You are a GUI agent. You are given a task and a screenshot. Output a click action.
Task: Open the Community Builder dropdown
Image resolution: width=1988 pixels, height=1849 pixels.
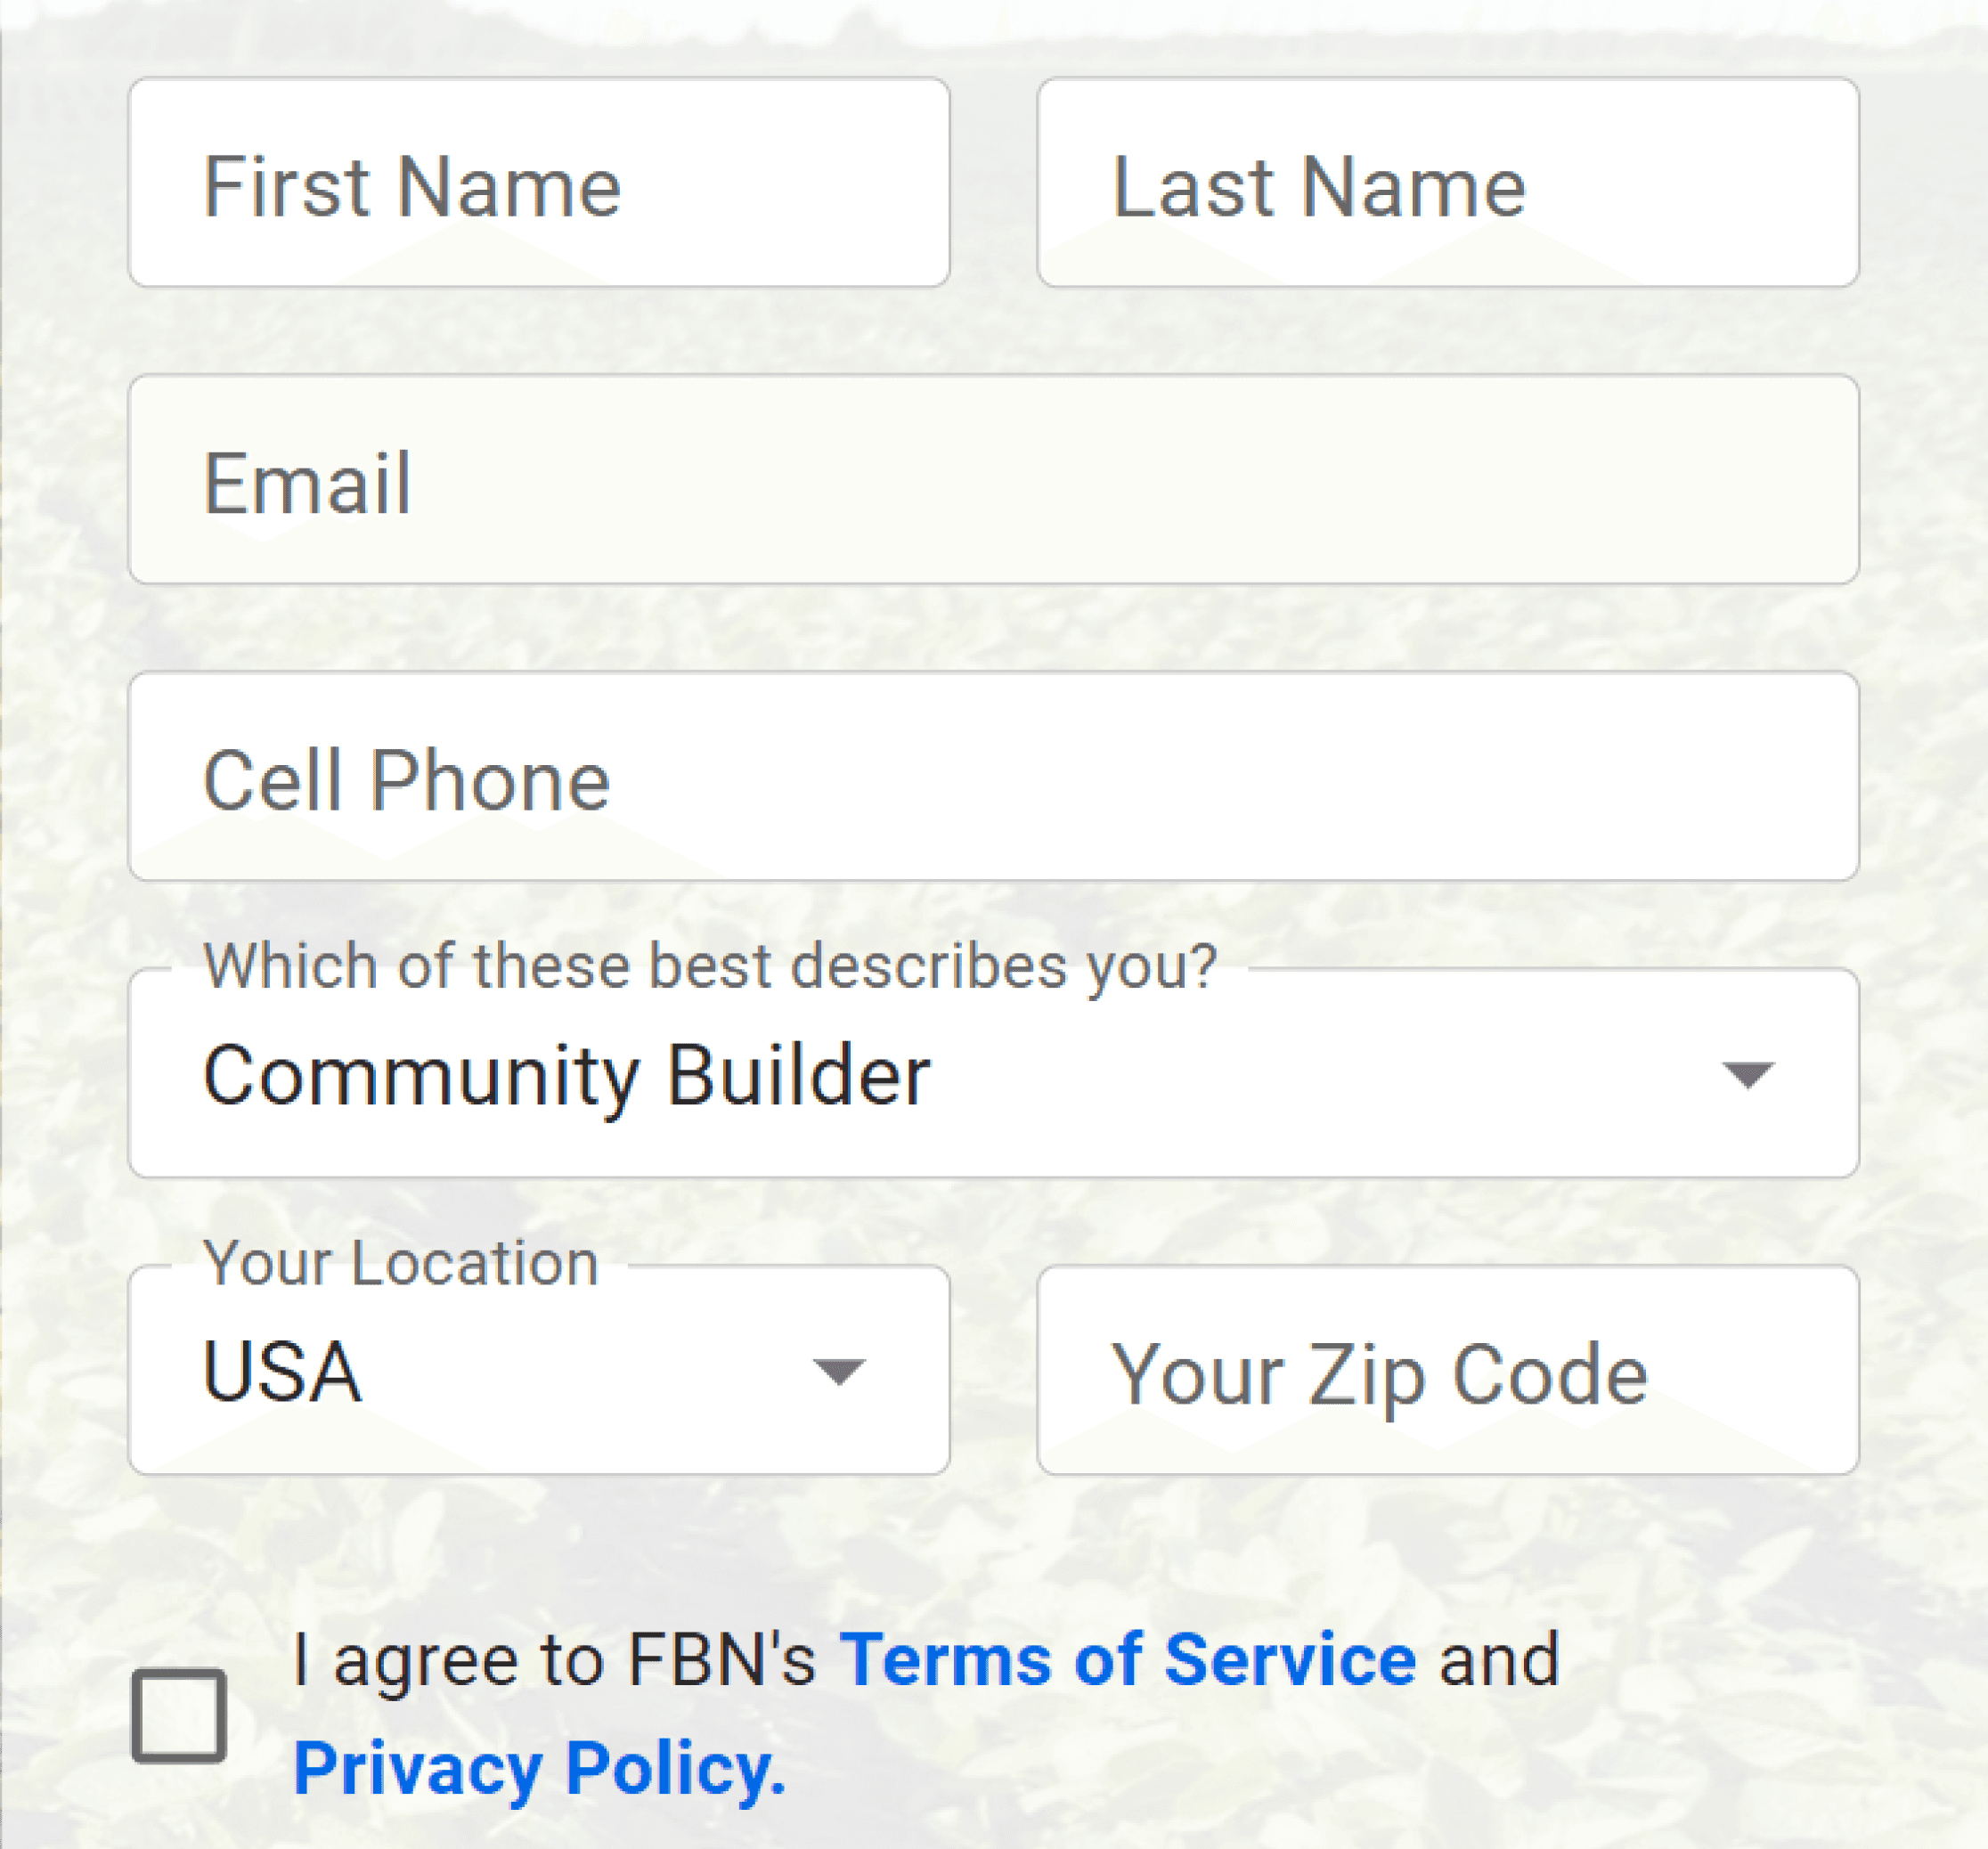click(994, 1073)
